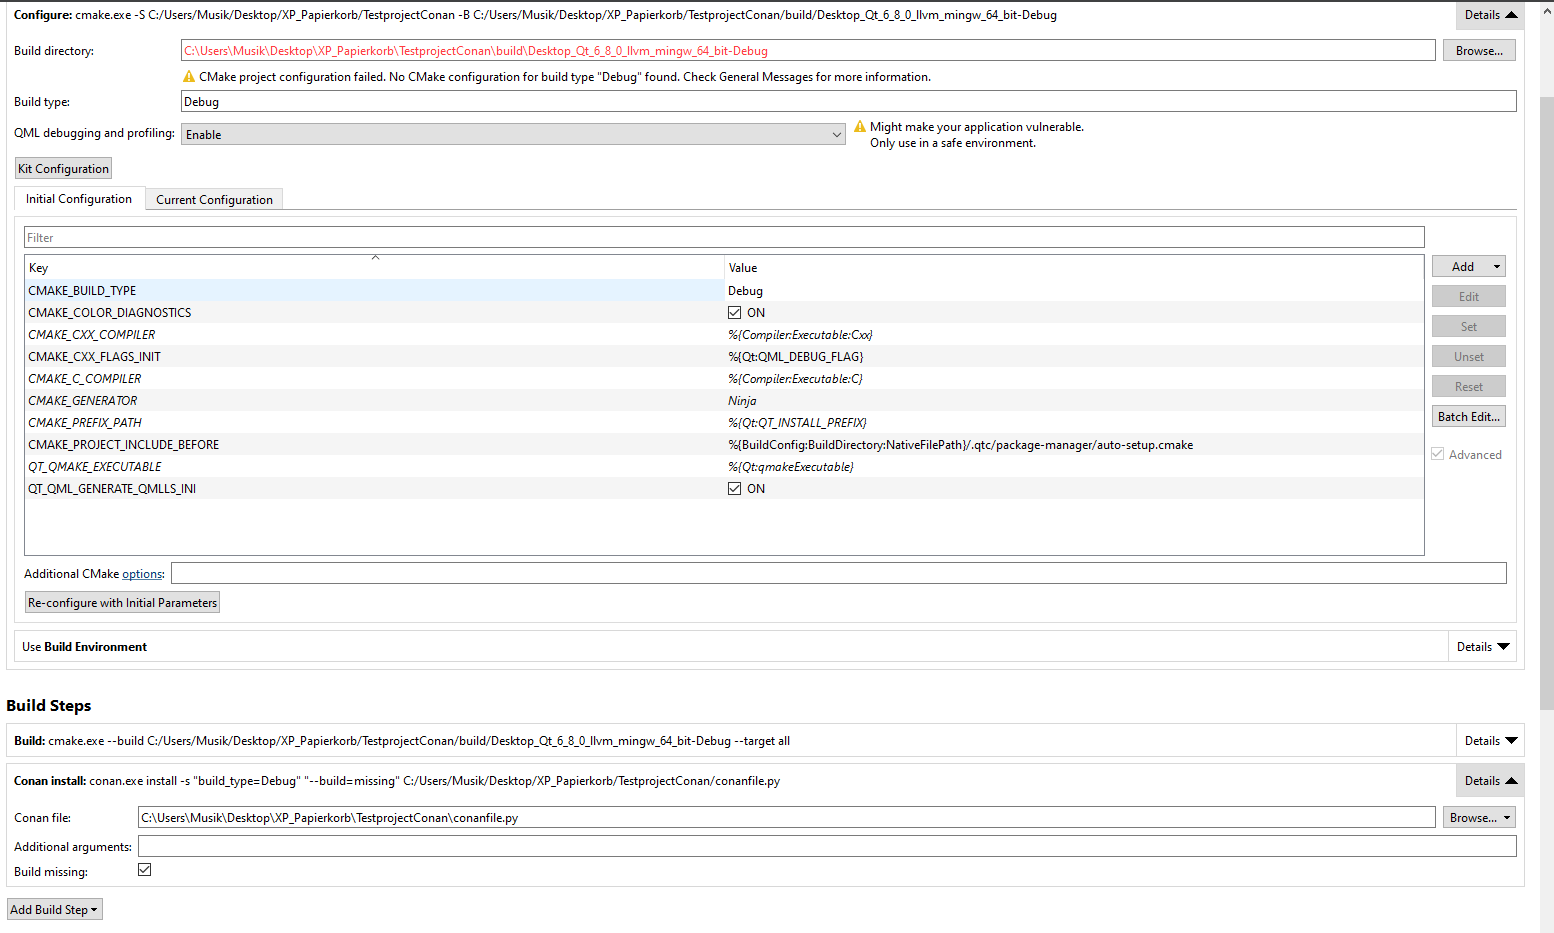Uncheck the Build missing checkbox
The height and width of the screenshot is (933, 1554).
tap(145, 870)
